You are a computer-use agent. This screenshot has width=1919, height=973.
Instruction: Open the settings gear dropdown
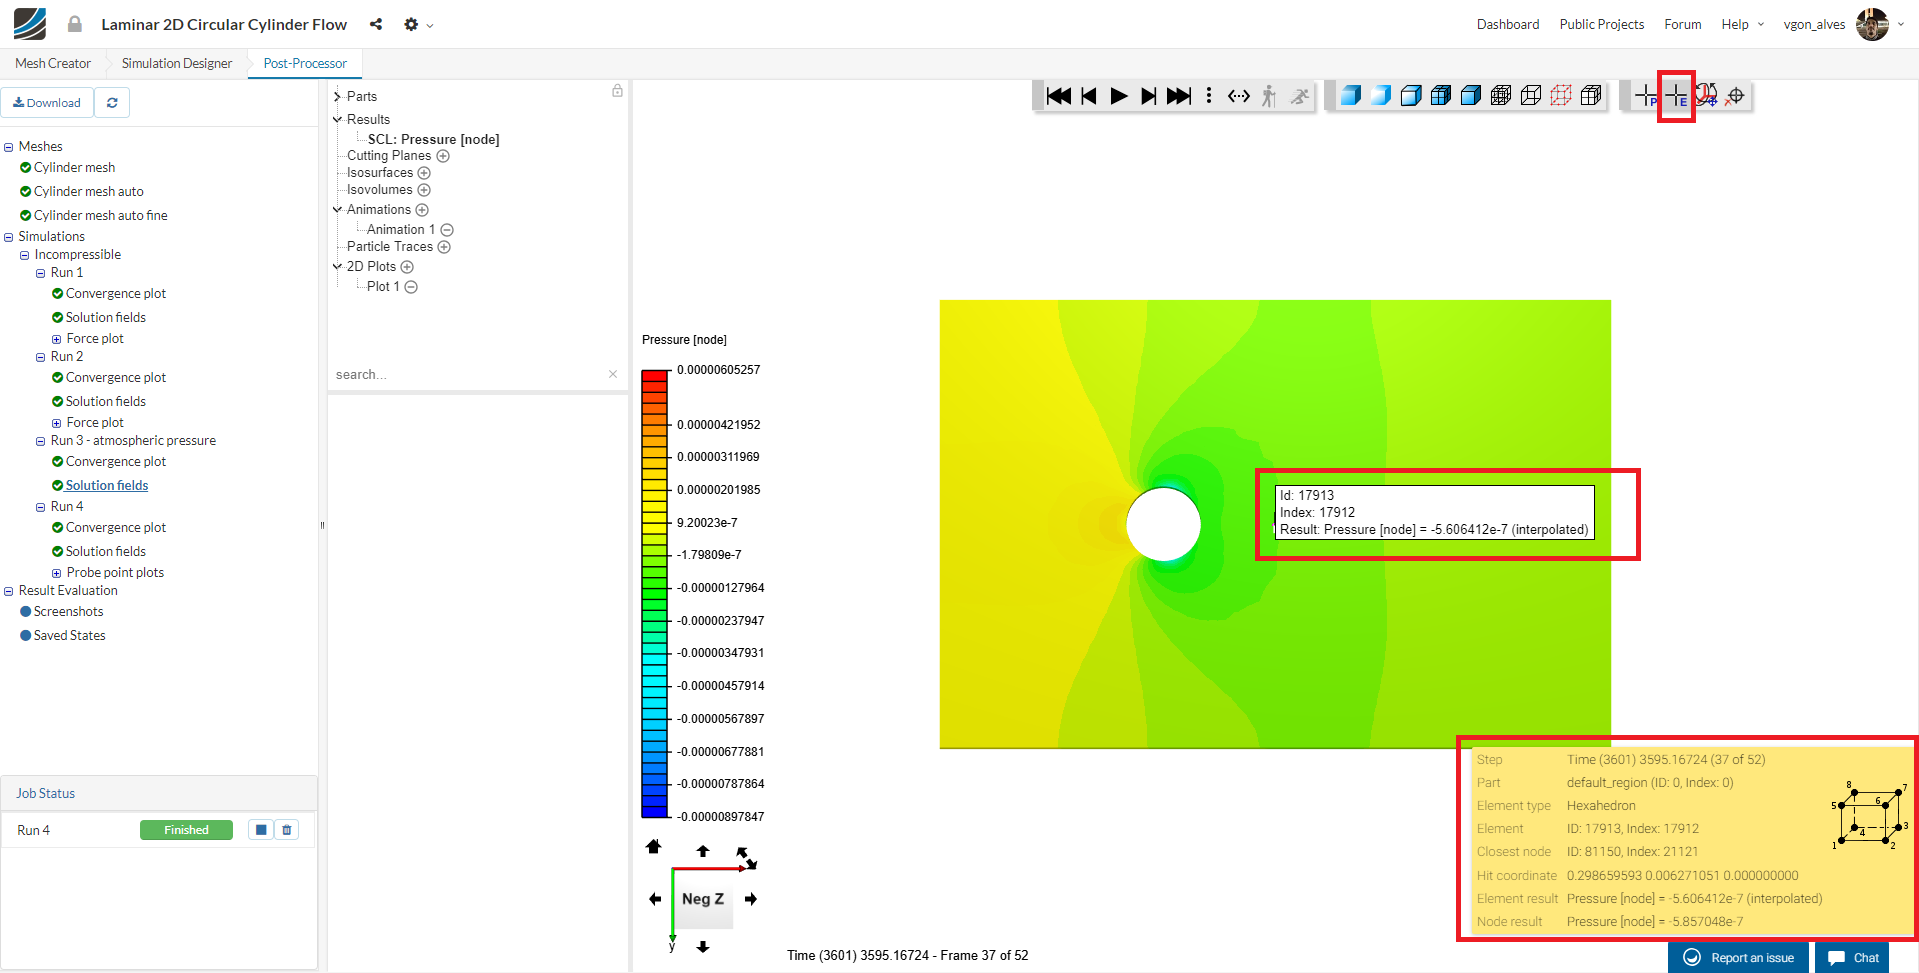[x=417, y=24]
